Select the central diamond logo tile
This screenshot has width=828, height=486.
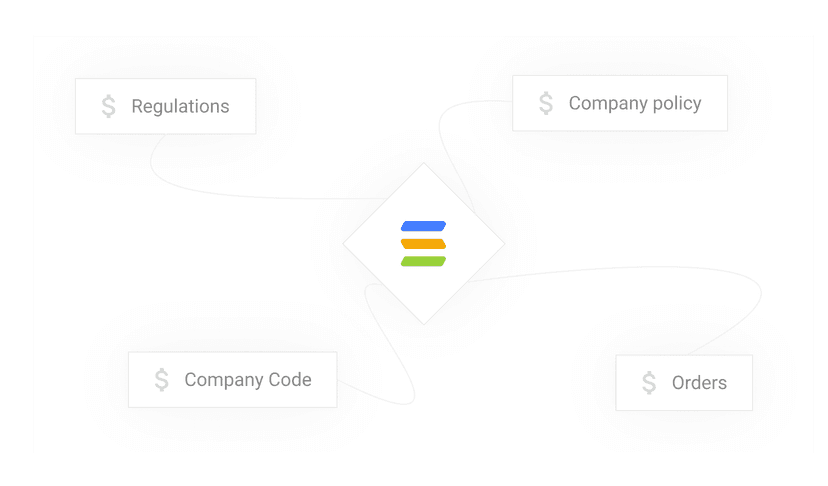(x=424, y=244)
